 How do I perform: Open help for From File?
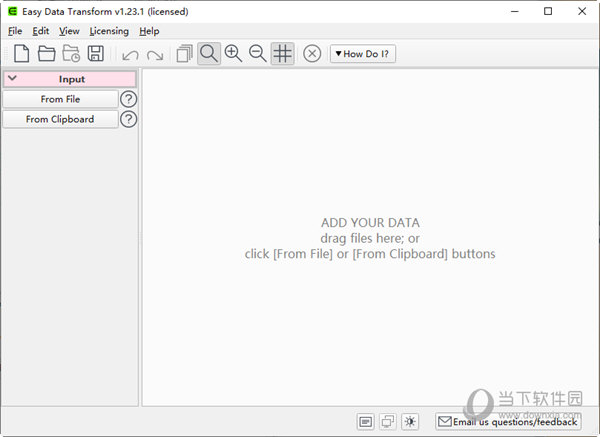coord(129,99)
